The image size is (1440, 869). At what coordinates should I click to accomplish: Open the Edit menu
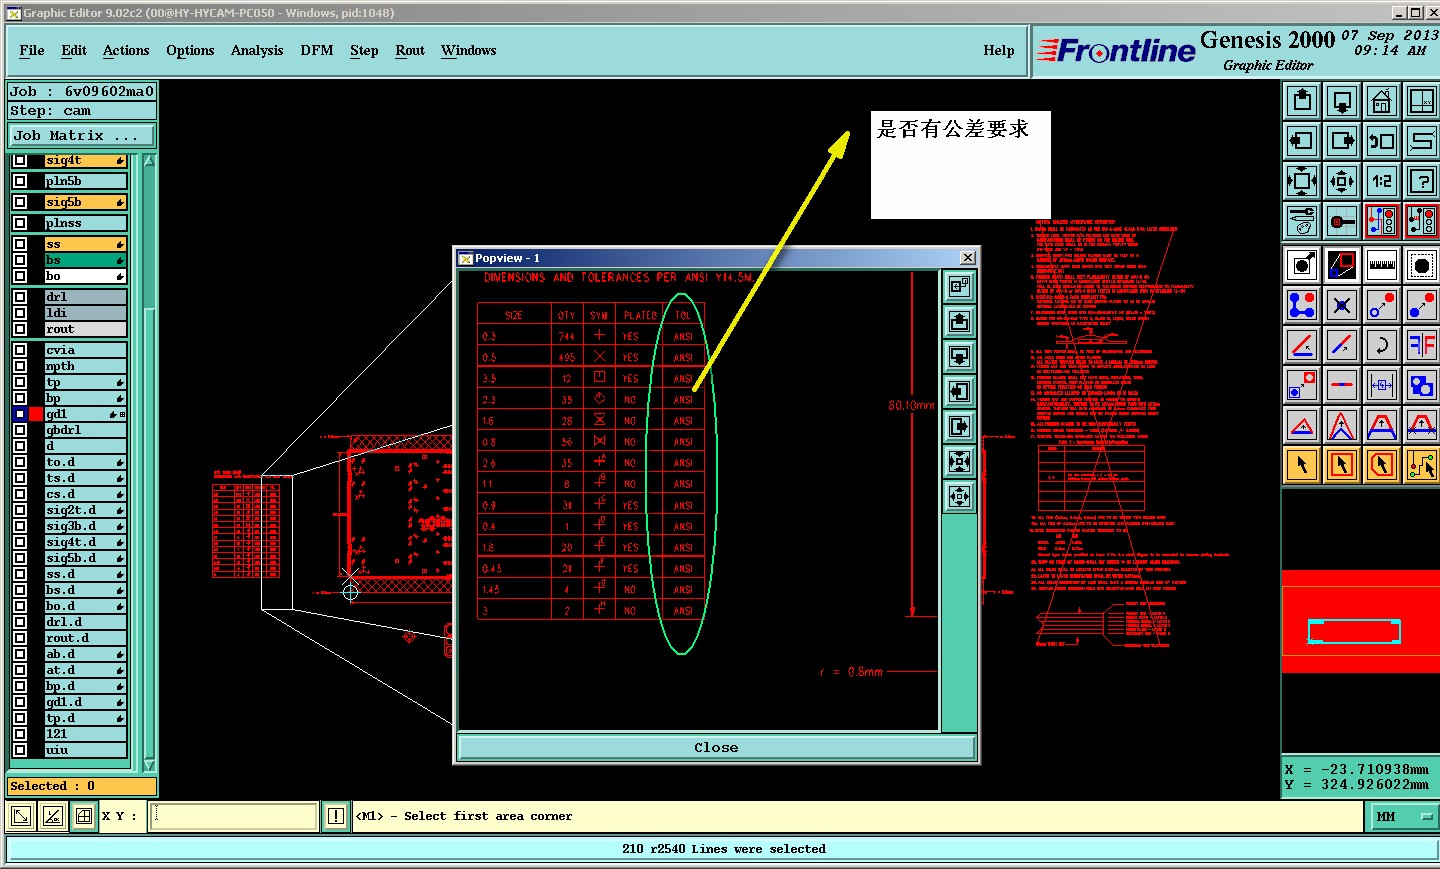click(x=74, y=50)
